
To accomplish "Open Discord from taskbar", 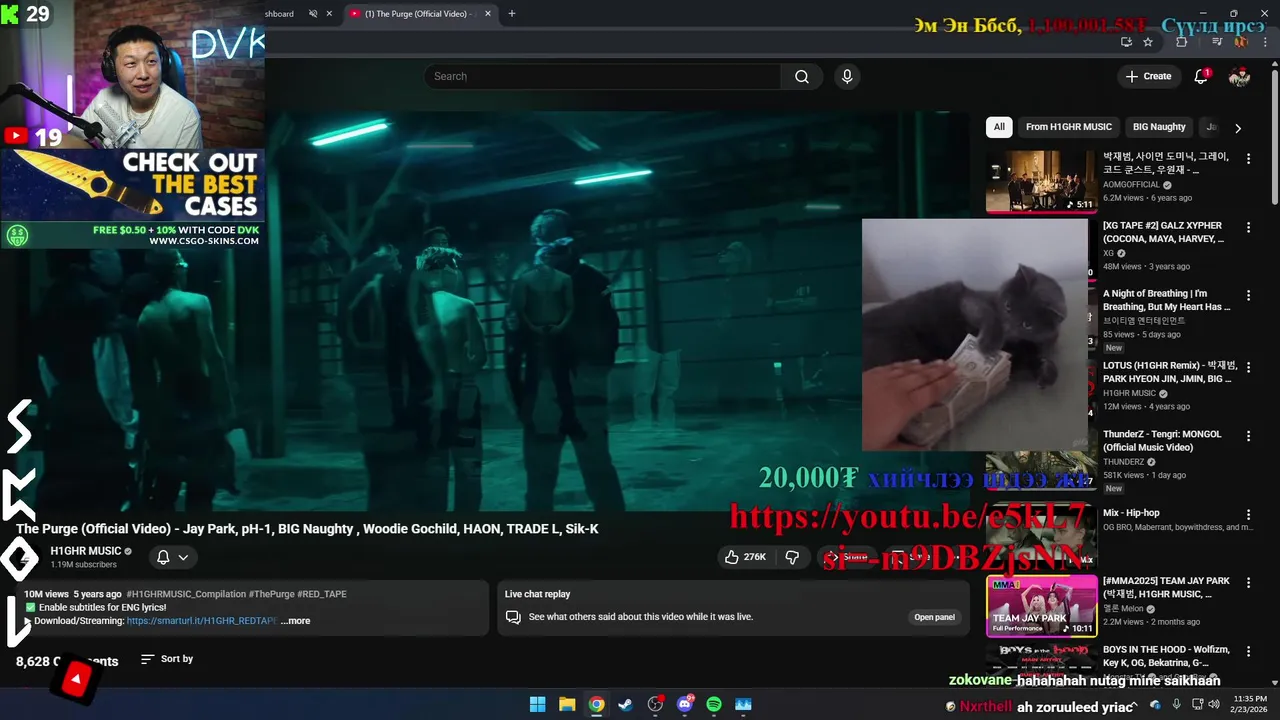I will pyautogui.click(x=685, y=704).
